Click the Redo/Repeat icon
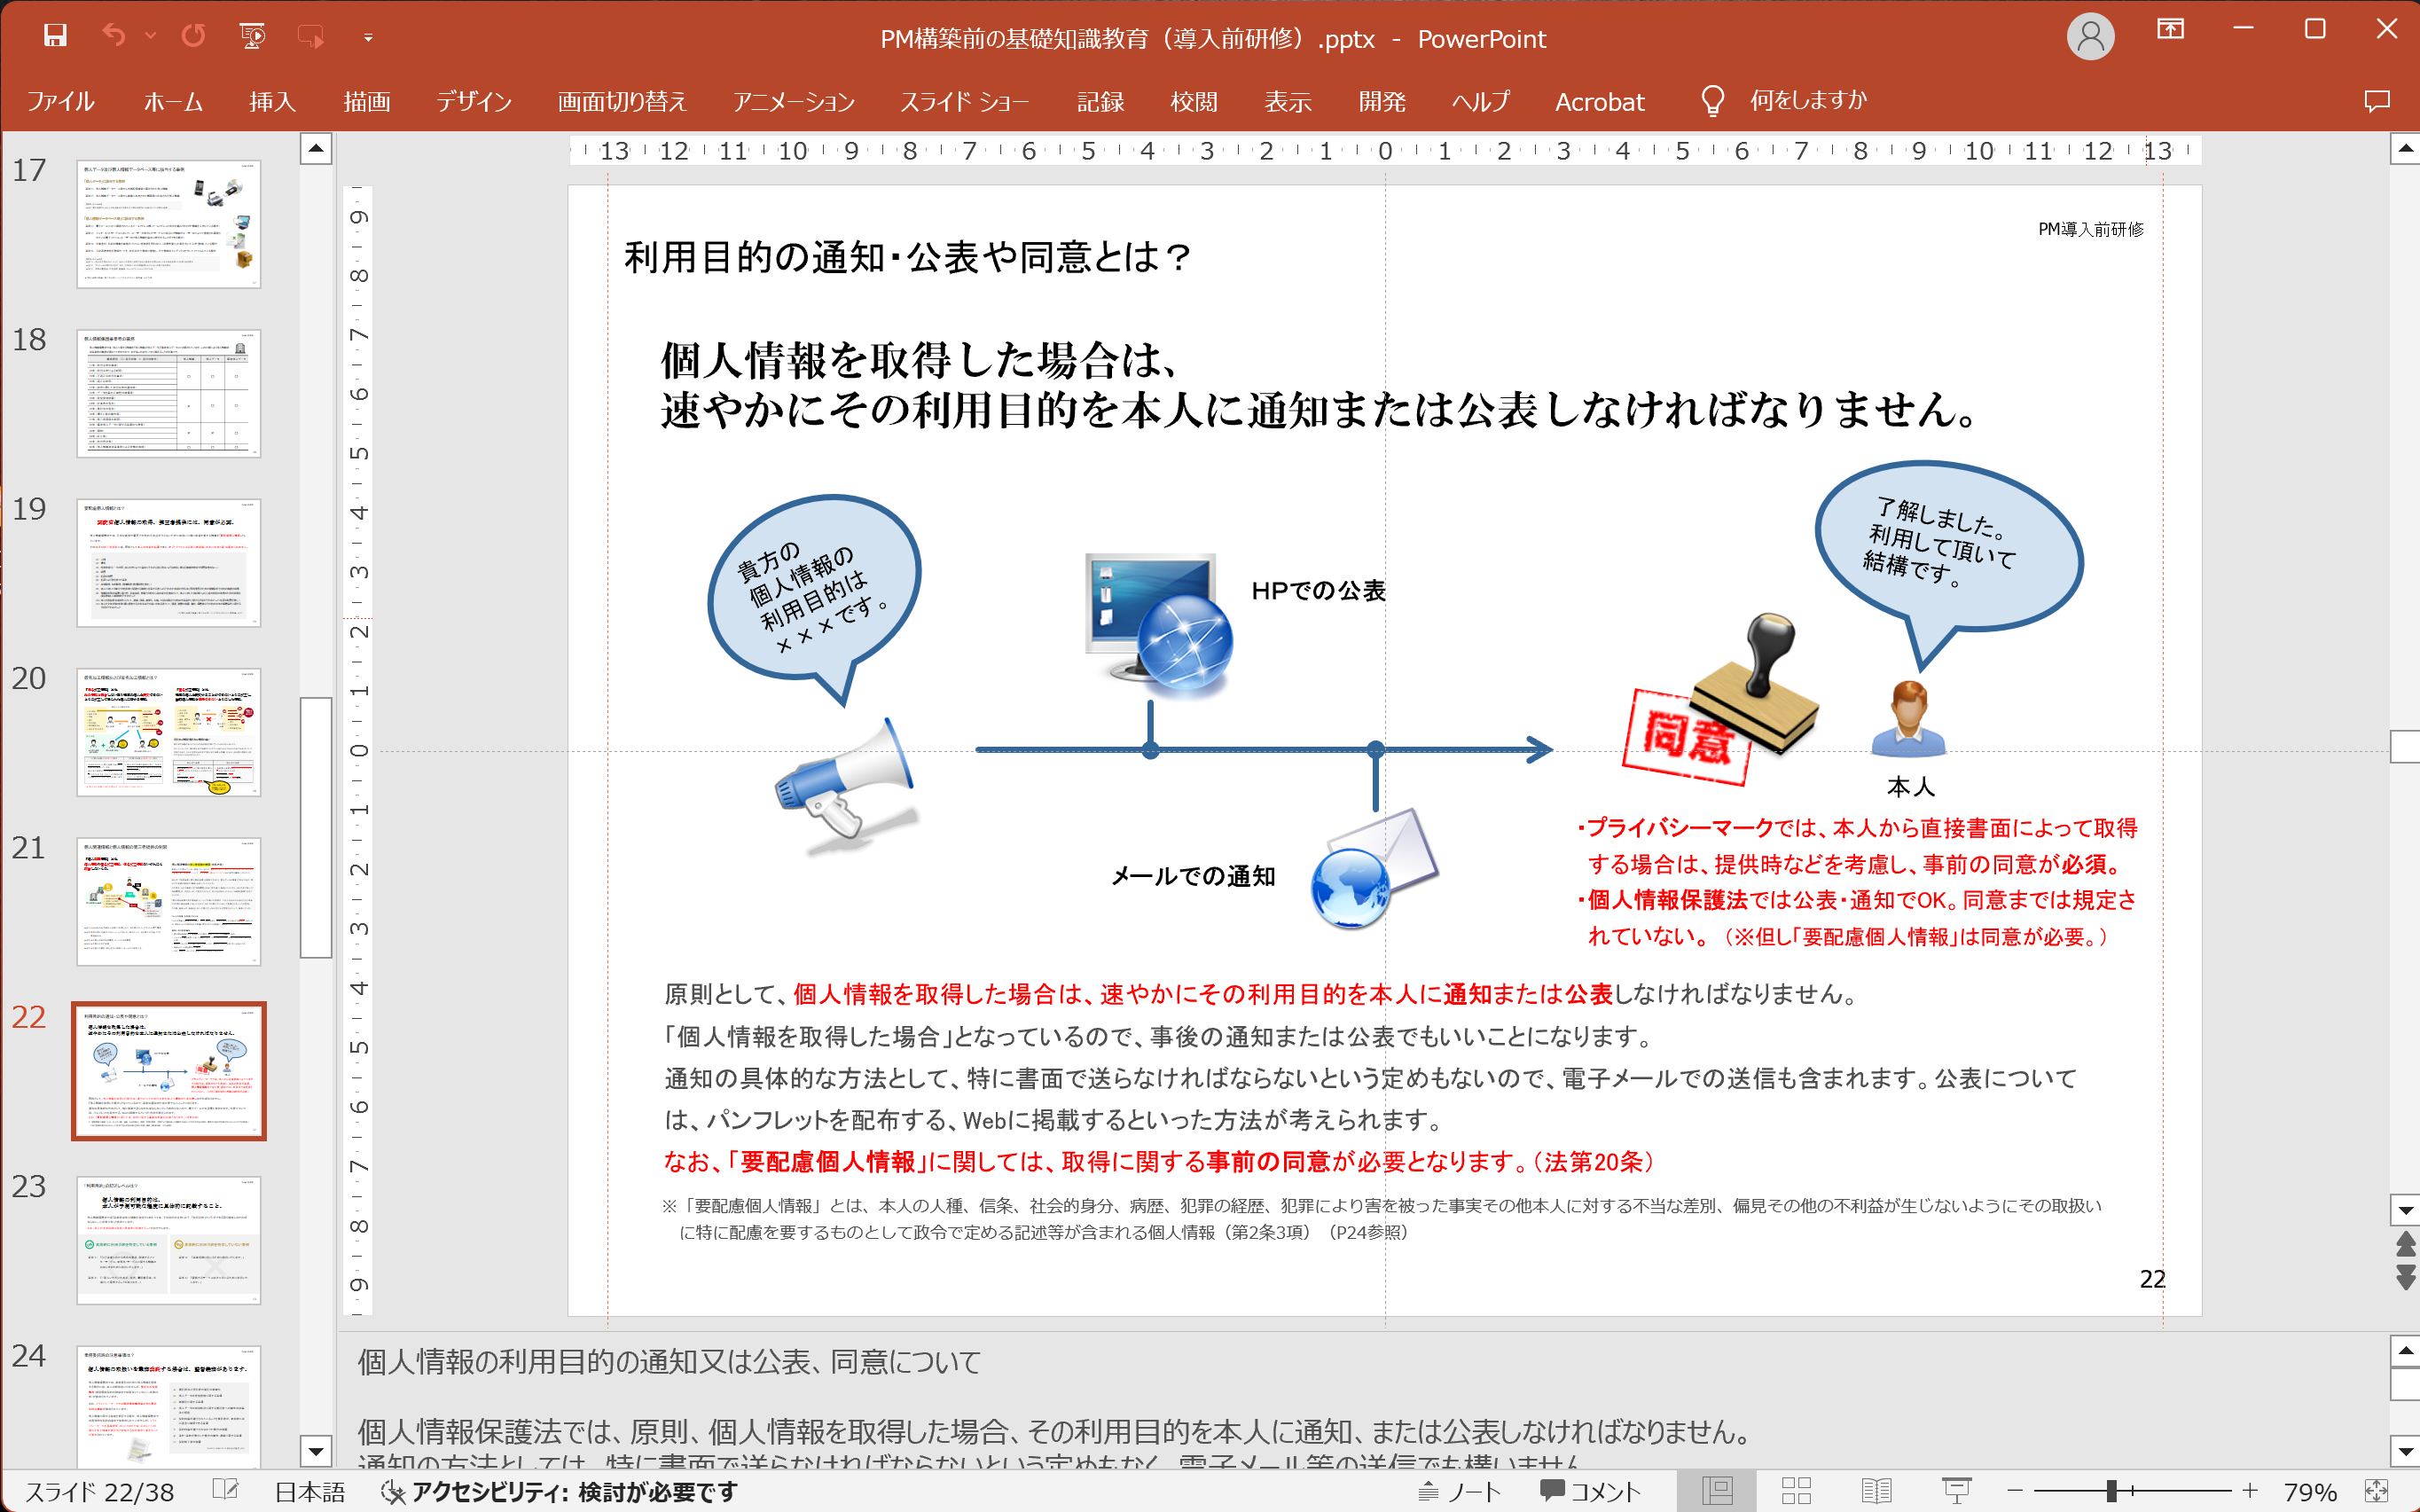The width and height of the screenshot is (2420, 1512). [x=193, y=37]
